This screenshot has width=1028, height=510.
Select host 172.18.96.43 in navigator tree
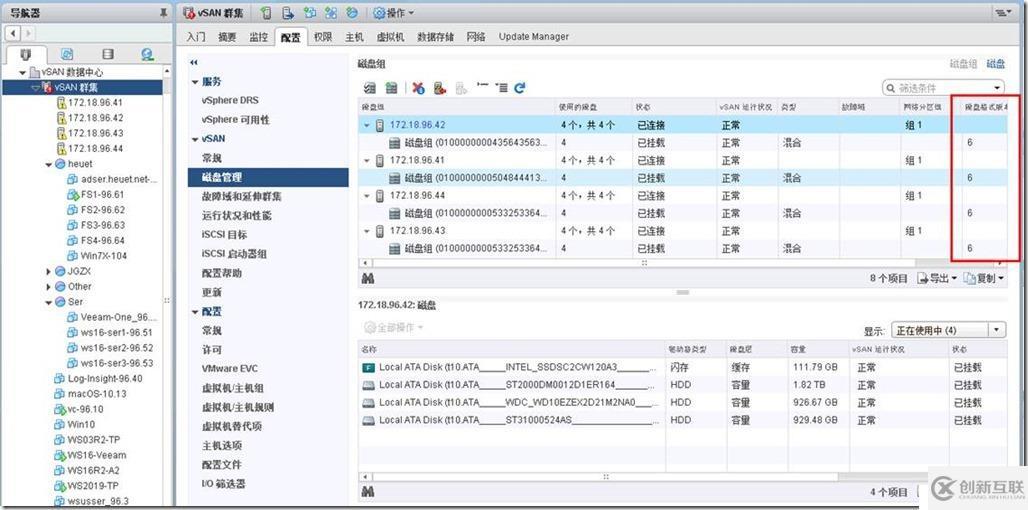95,133
